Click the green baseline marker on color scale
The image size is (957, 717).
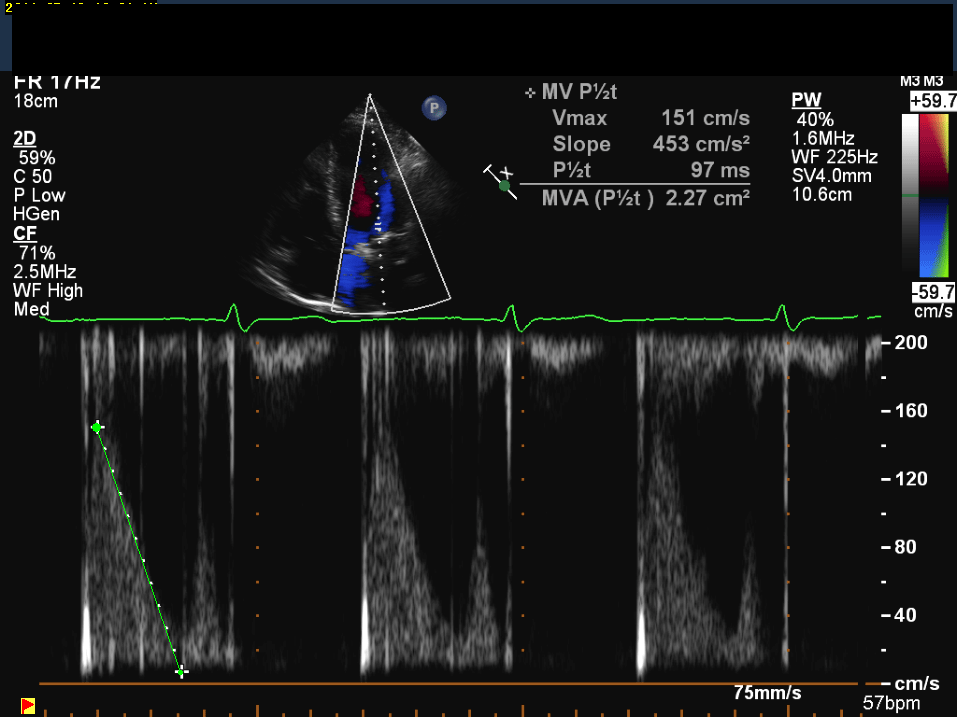[909, 196]
